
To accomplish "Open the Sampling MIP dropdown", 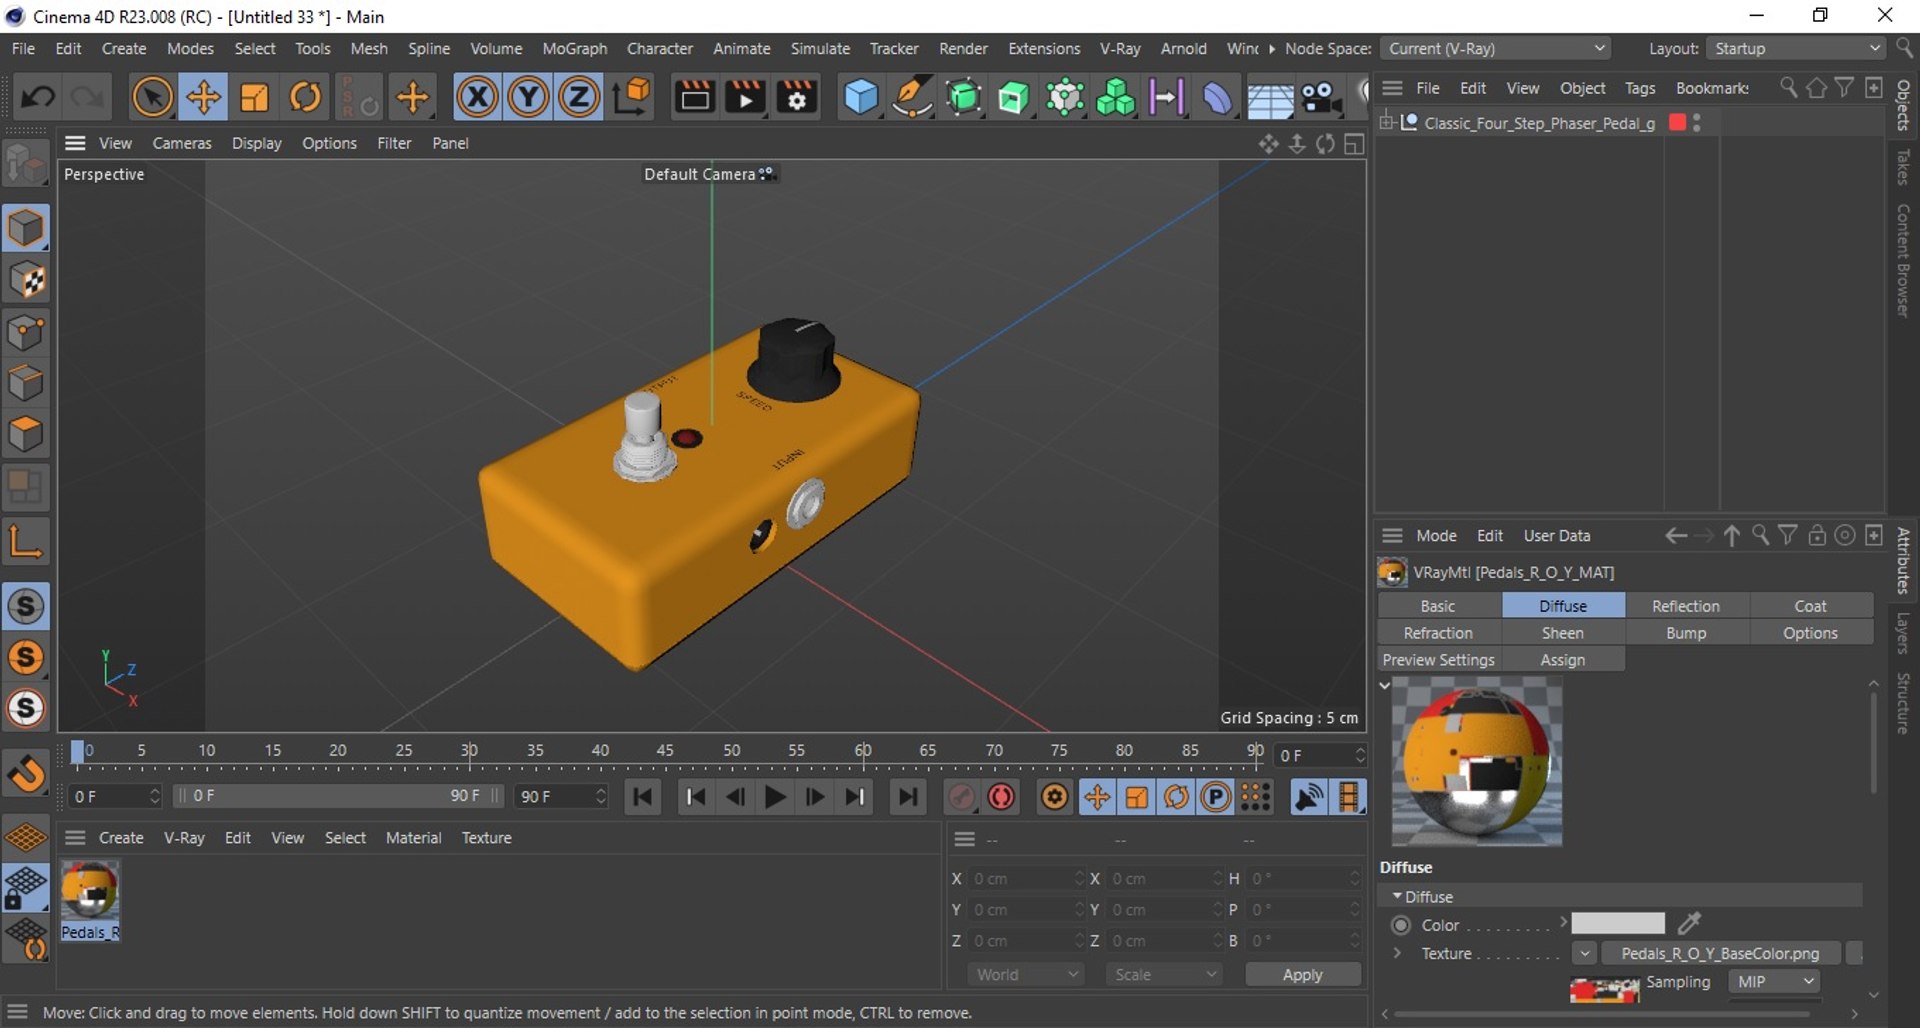I will (1775, 982).
